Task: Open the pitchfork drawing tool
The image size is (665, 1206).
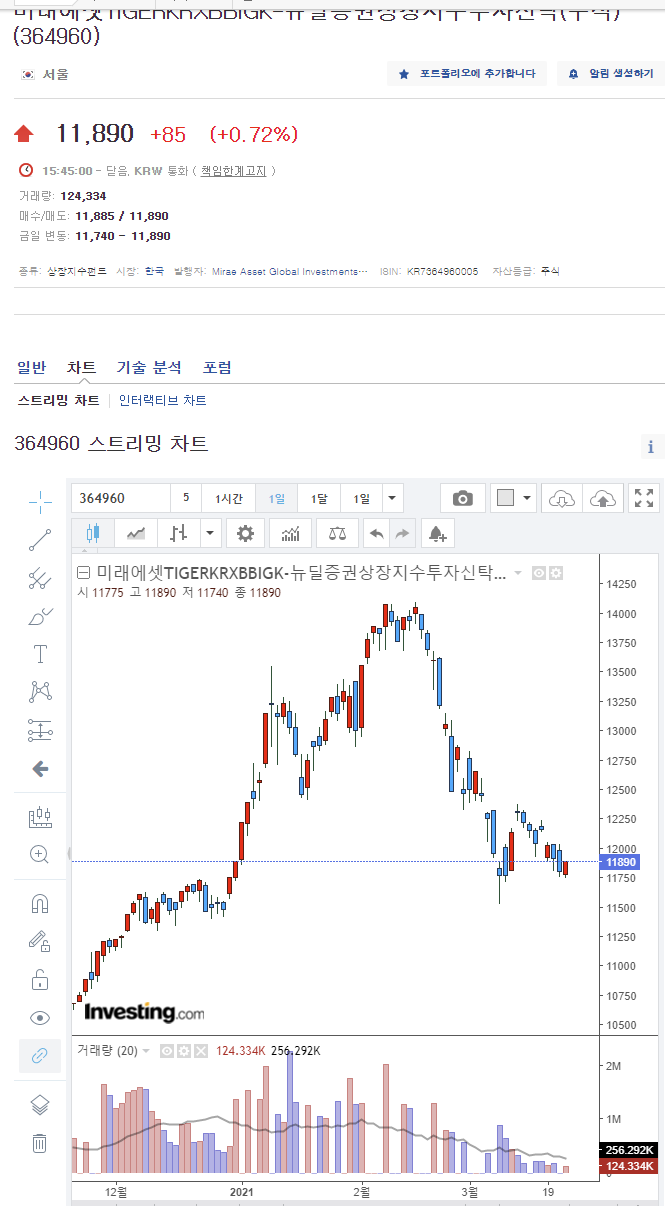Action: (x=40, y=578)
